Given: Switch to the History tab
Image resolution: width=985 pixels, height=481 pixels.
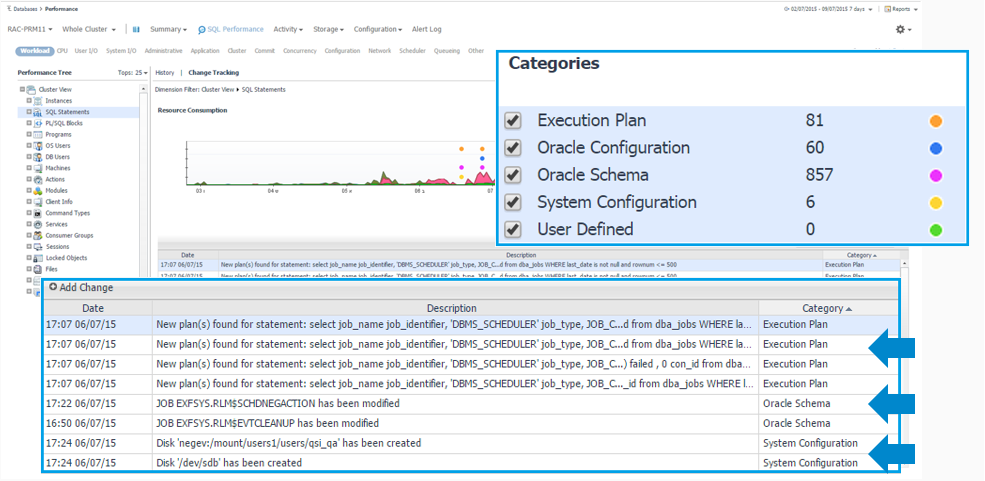Looking at the screenshot, I should pyautogui.click(x=165, y=73).
